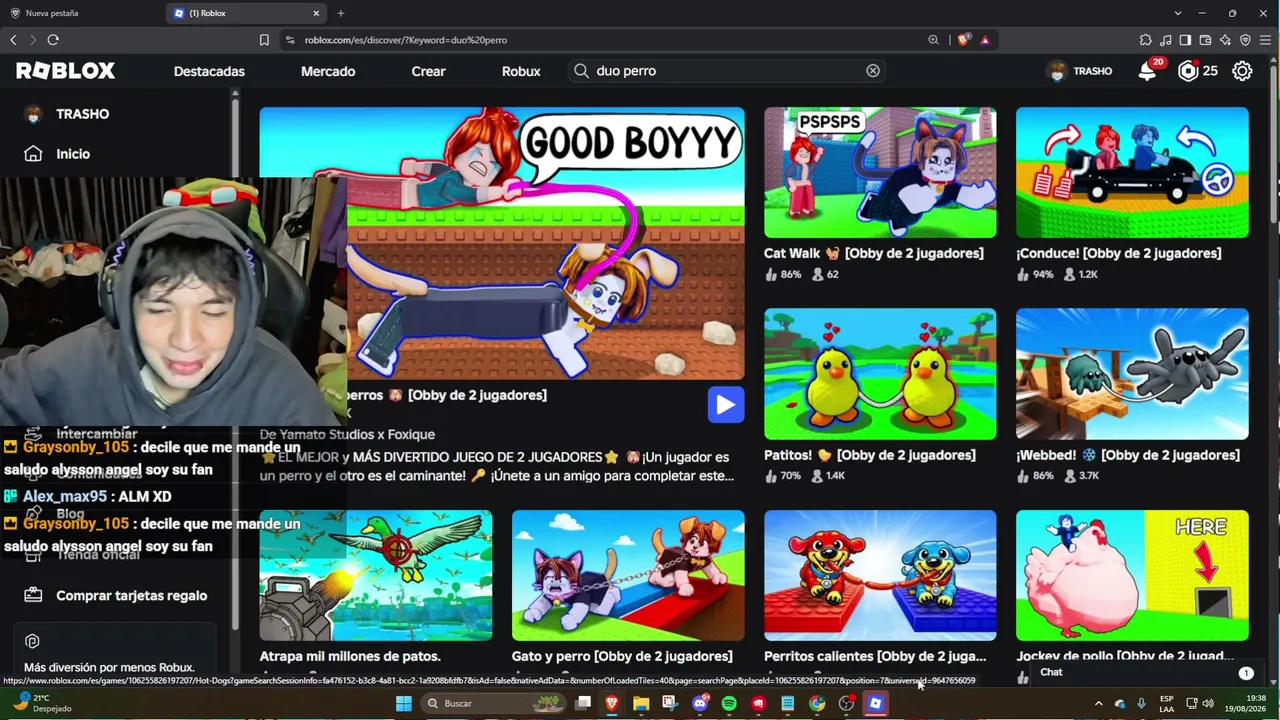The height and width of the screenshot is (720, 1280).
Task: Click the zoom magnifier in address bar
Action: [933, 40]
